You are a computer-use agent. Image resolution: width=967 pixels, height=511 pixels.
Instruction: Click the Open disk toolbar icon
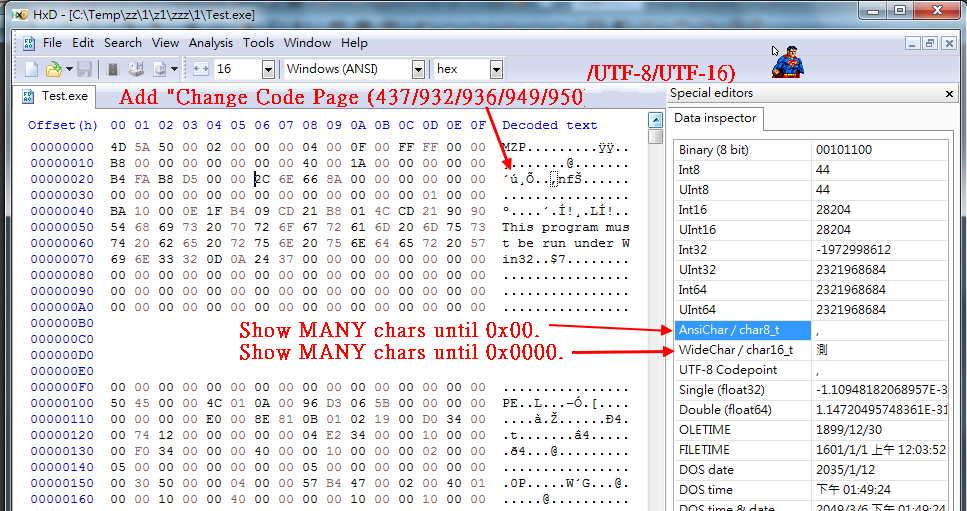[x=136, y=68]
